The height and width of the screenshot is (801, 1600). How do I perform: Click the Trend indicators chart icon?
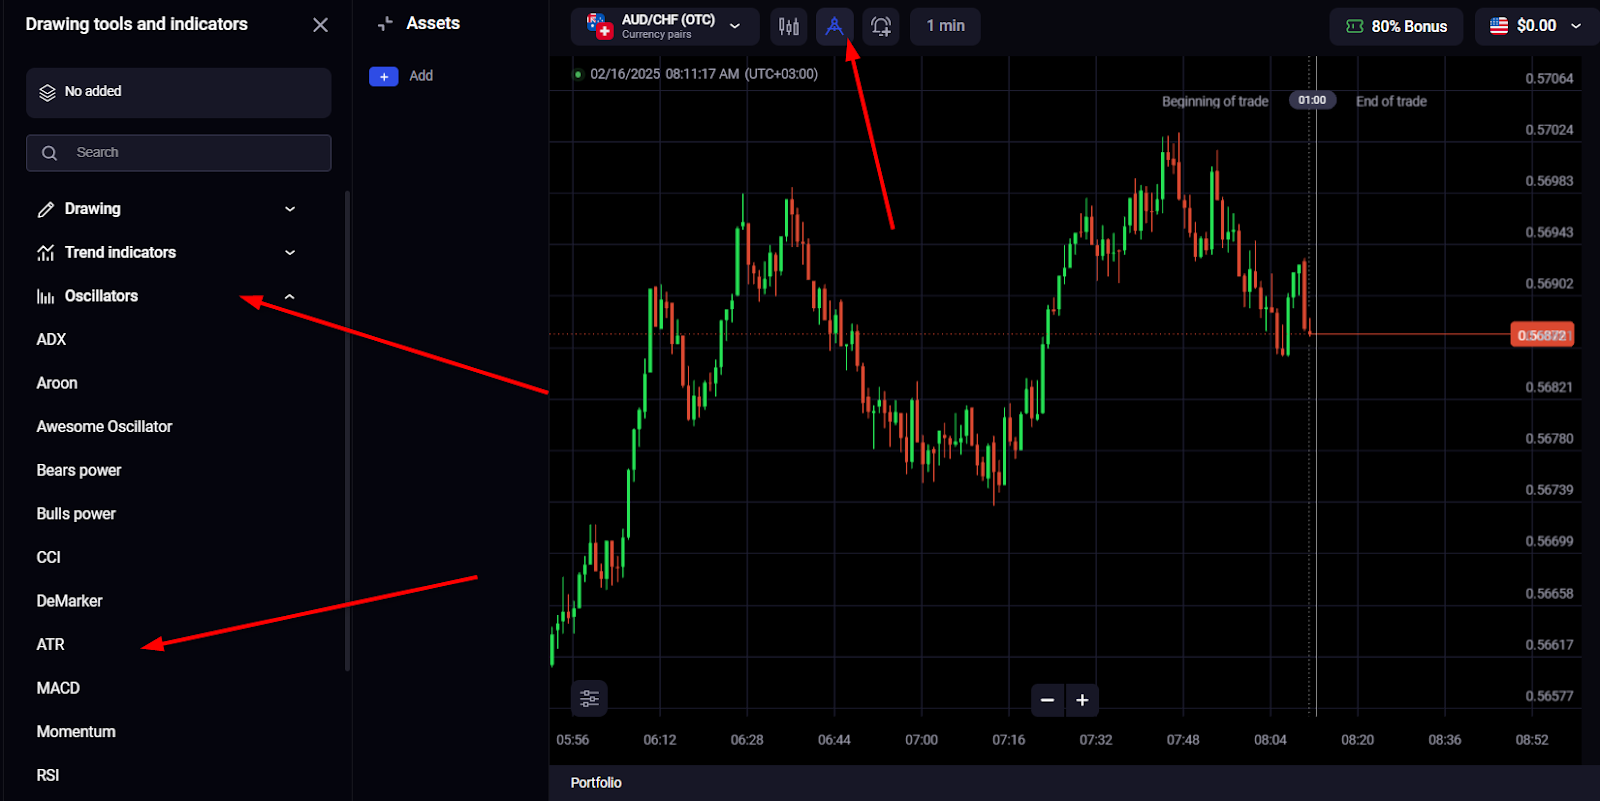coord(46,253)
